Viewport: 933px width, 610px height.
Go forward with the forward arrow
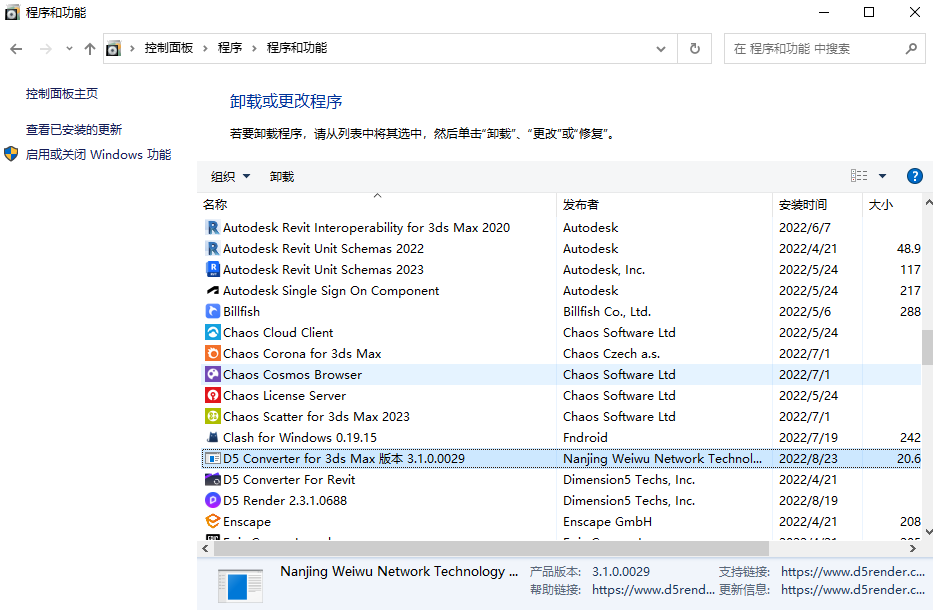(45, 49)
